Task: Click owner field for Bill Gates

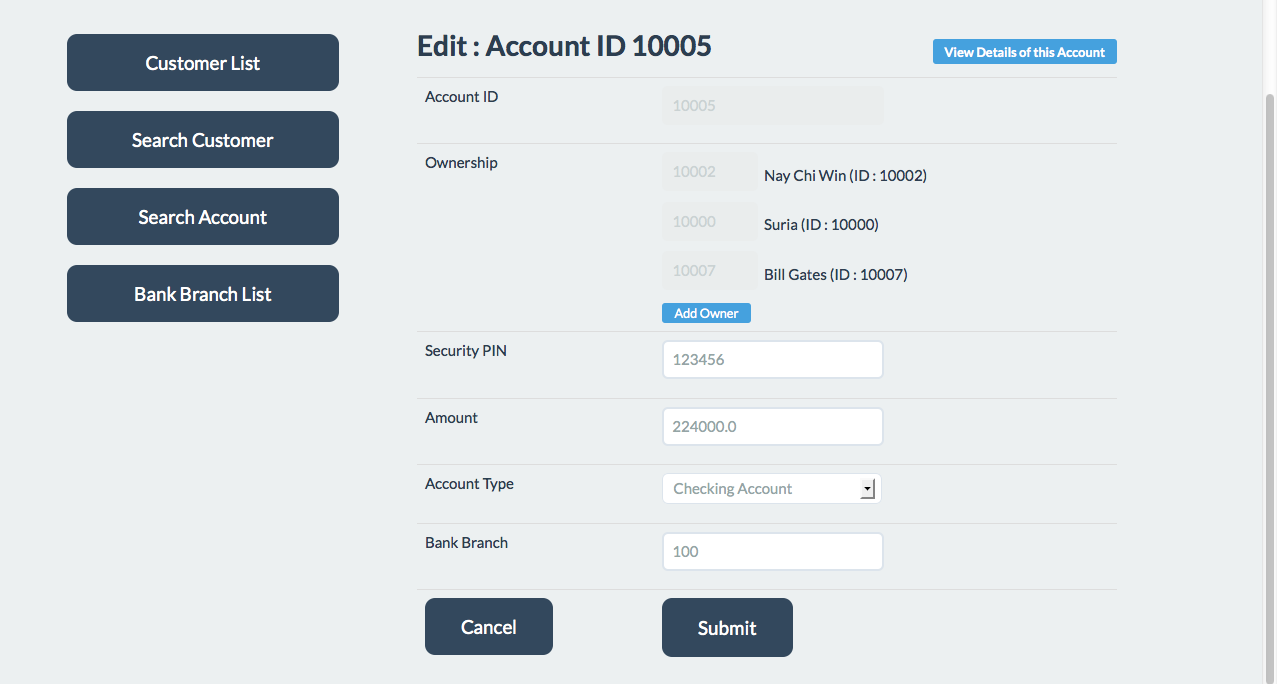Action: pyautogui.click(x=708, y=270)
